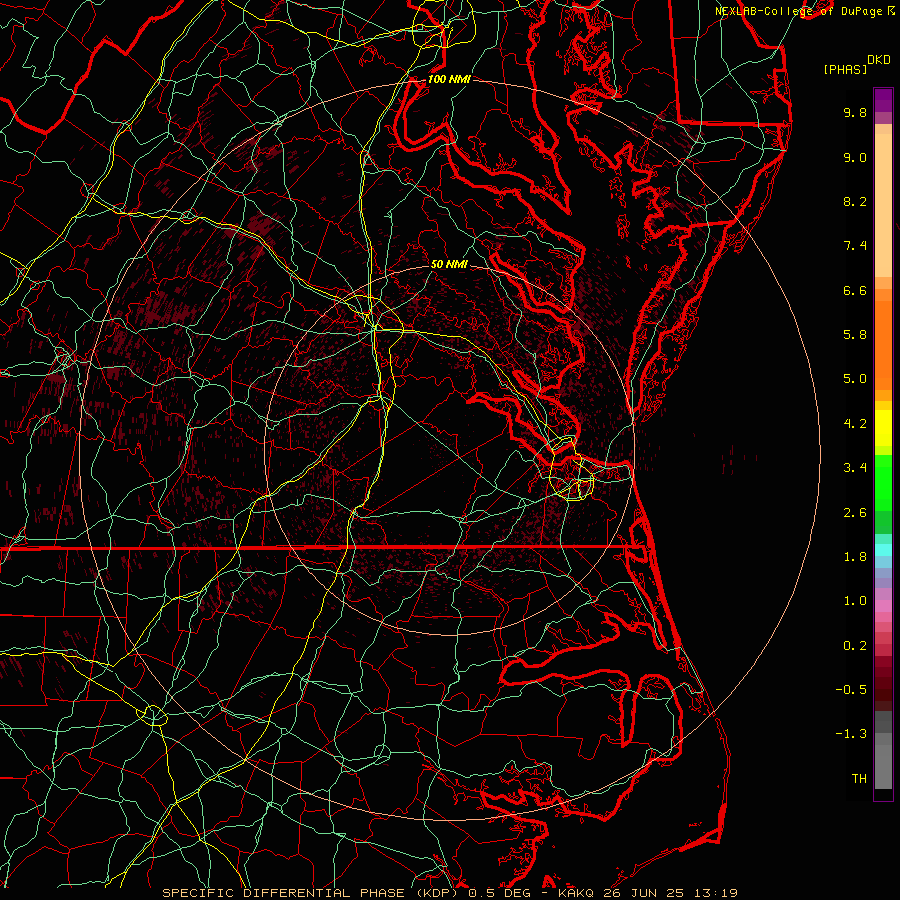900x900 pixels.
Task: Click the DKD label above the color bar
Action: coord(878,60)
